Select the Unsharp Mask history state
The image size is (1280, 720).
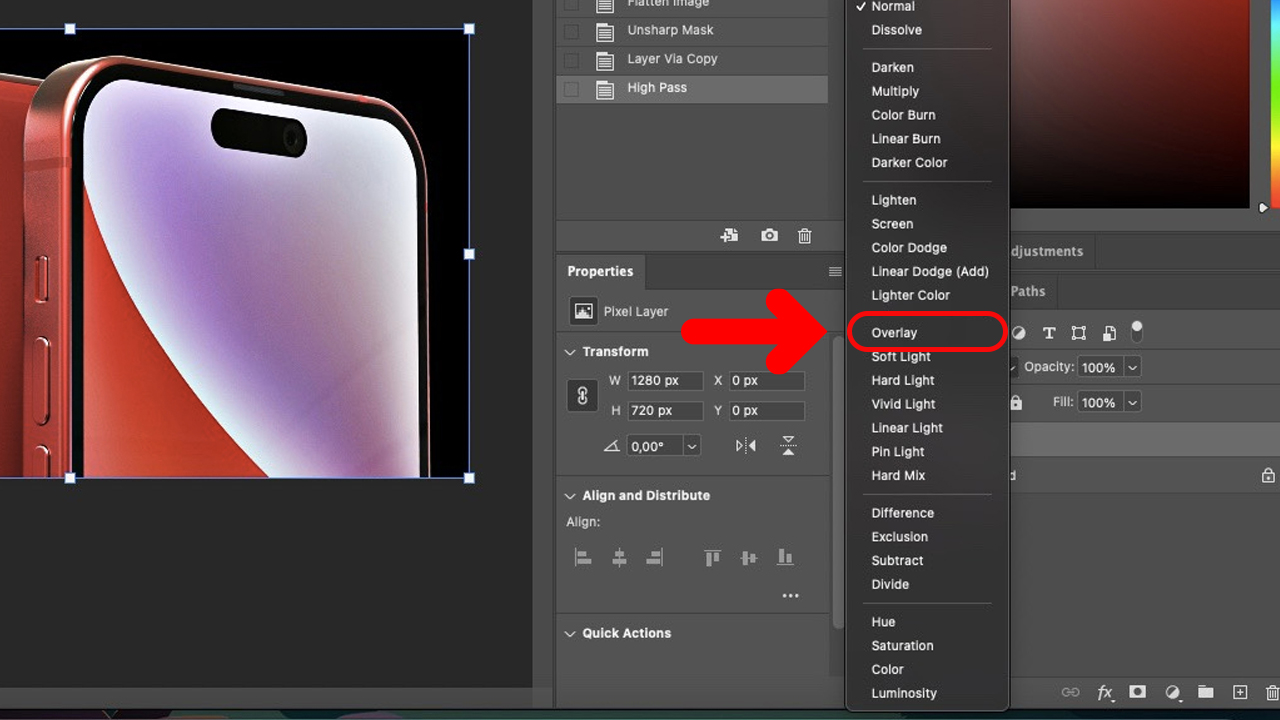tap(692, 31)
